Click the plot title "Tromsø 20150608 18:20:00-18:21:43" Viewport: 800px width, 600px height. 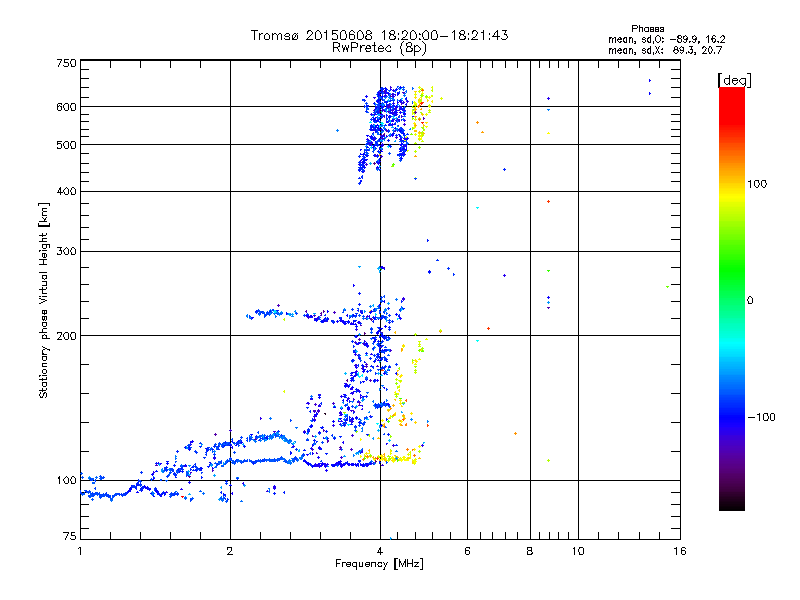coord(379,35)
